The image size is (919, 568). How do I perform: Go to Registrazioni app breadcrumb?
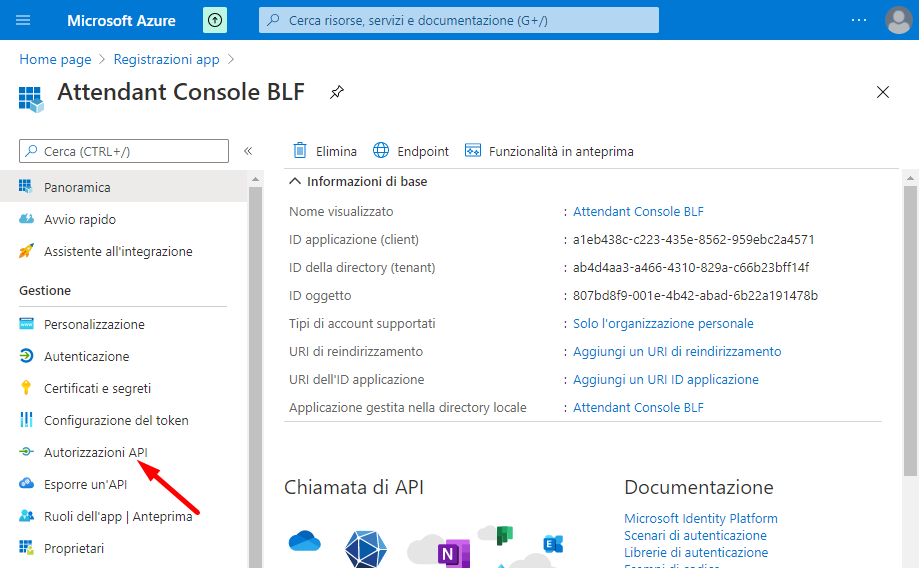(x=166, y=59)
